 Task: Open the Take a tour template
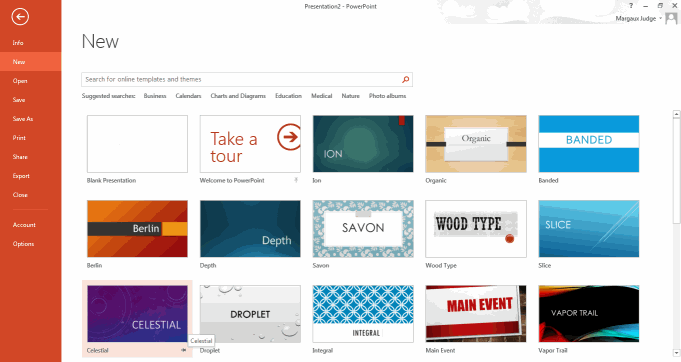(x=250, y=144)
